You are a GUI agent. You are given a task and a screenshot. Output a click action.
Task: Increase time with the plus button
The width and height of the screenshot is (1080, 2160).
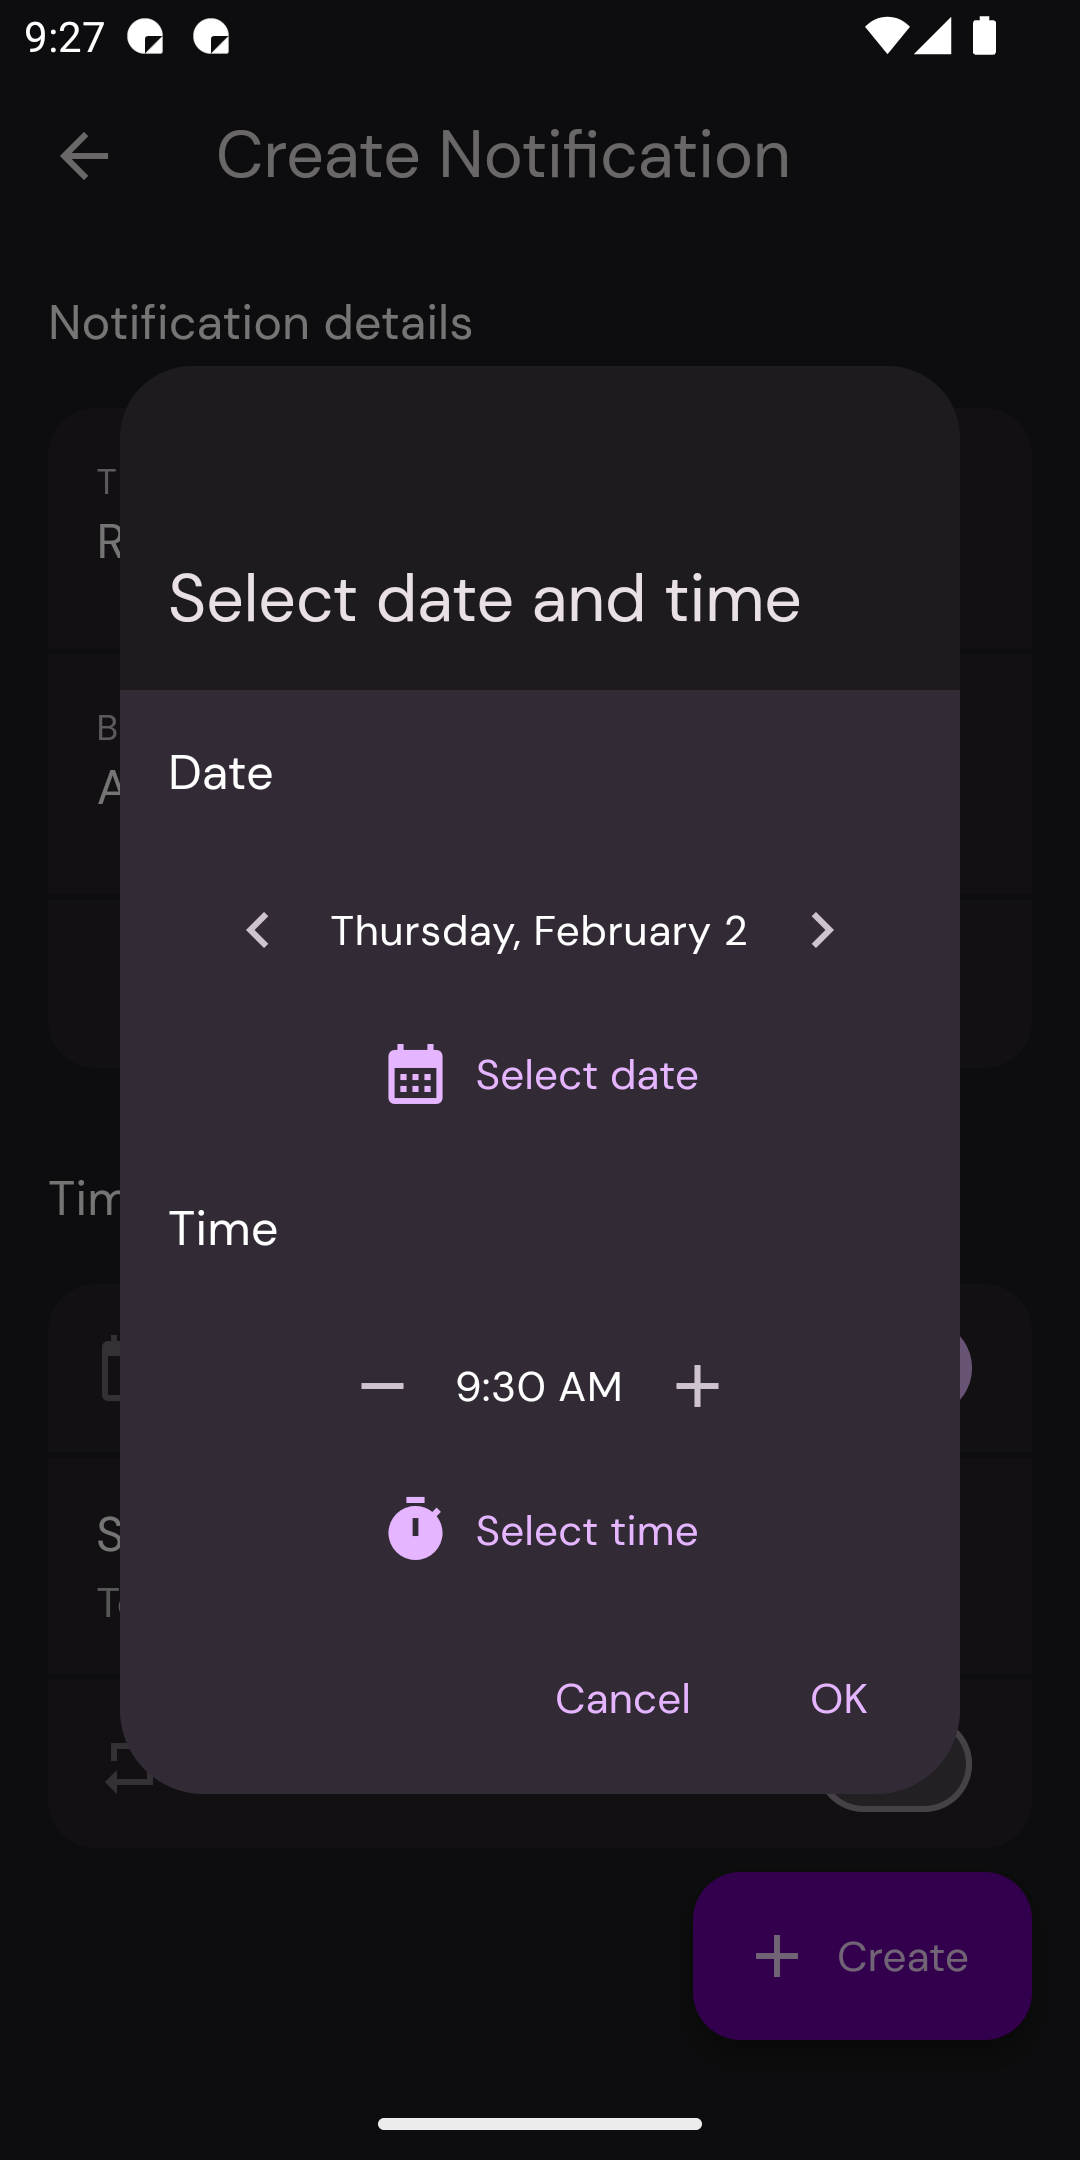(697, 1386)
